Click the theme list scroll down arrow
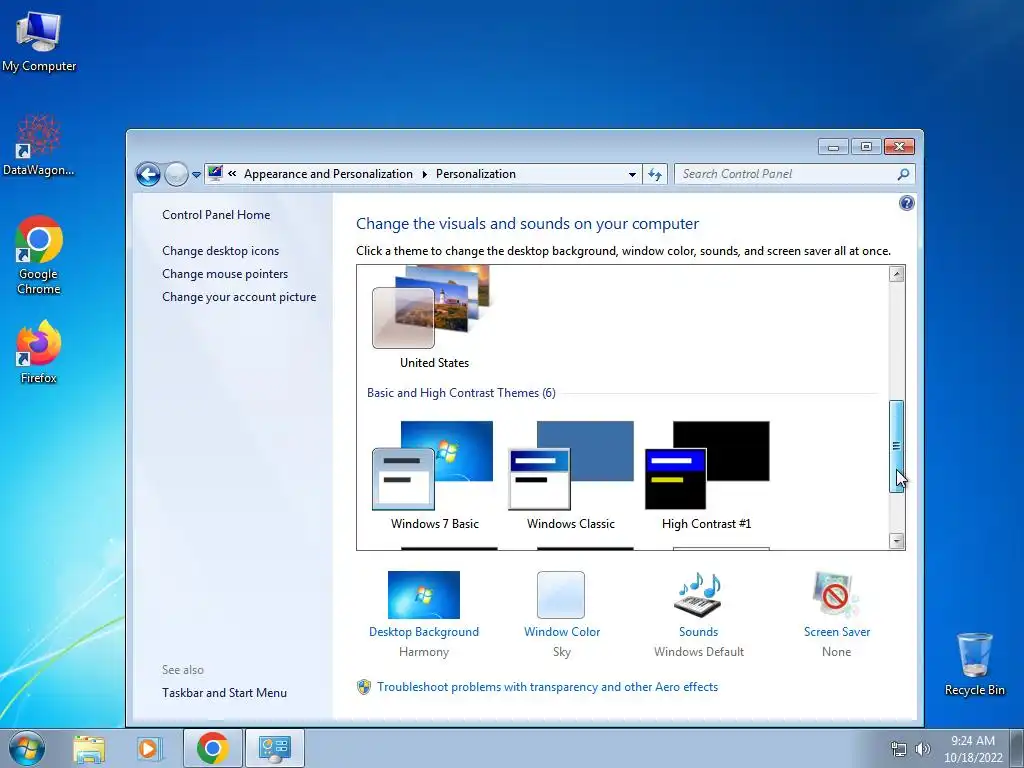1024x768 pixels. click(897, 541)
